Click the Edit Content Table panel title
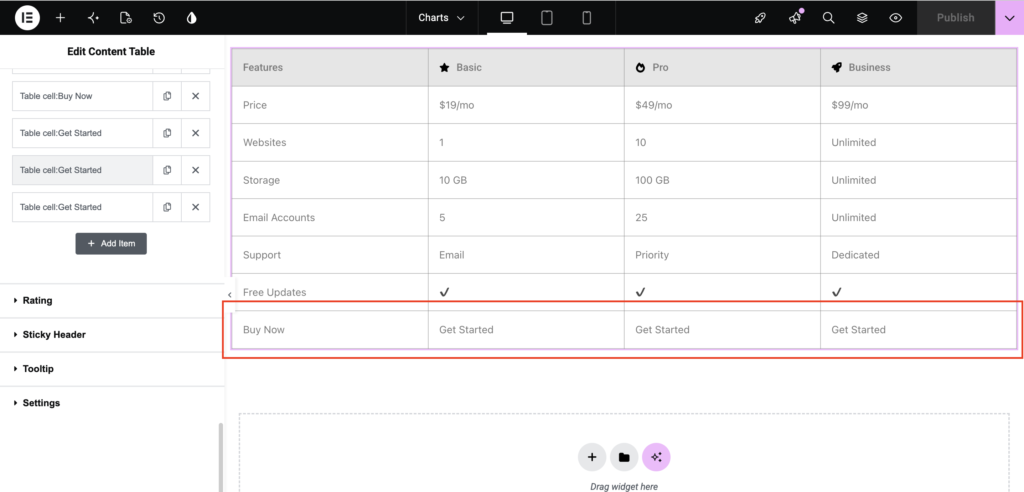The image size is (1024, 492). [111, 52]
